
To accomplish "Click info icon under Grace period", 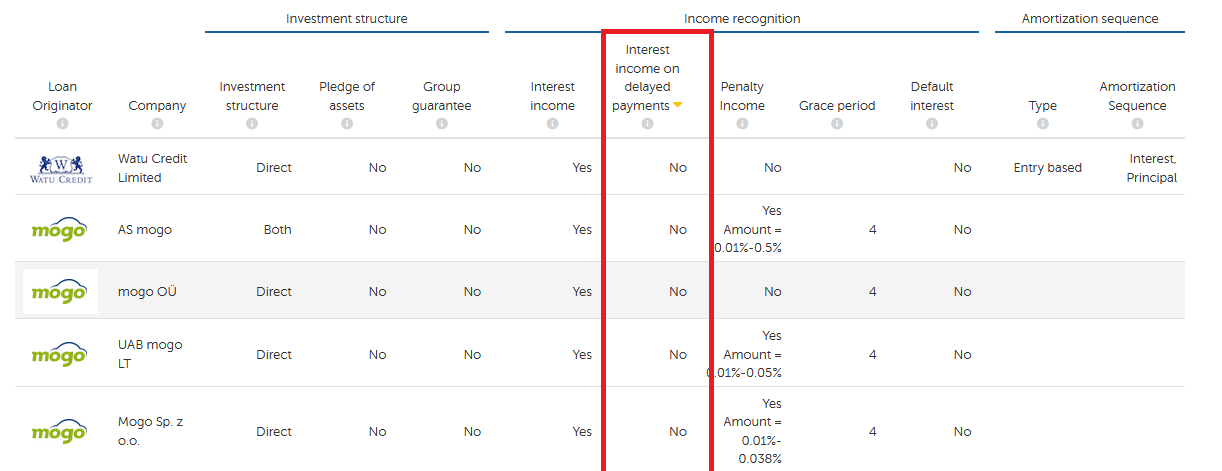I will 837,124.
